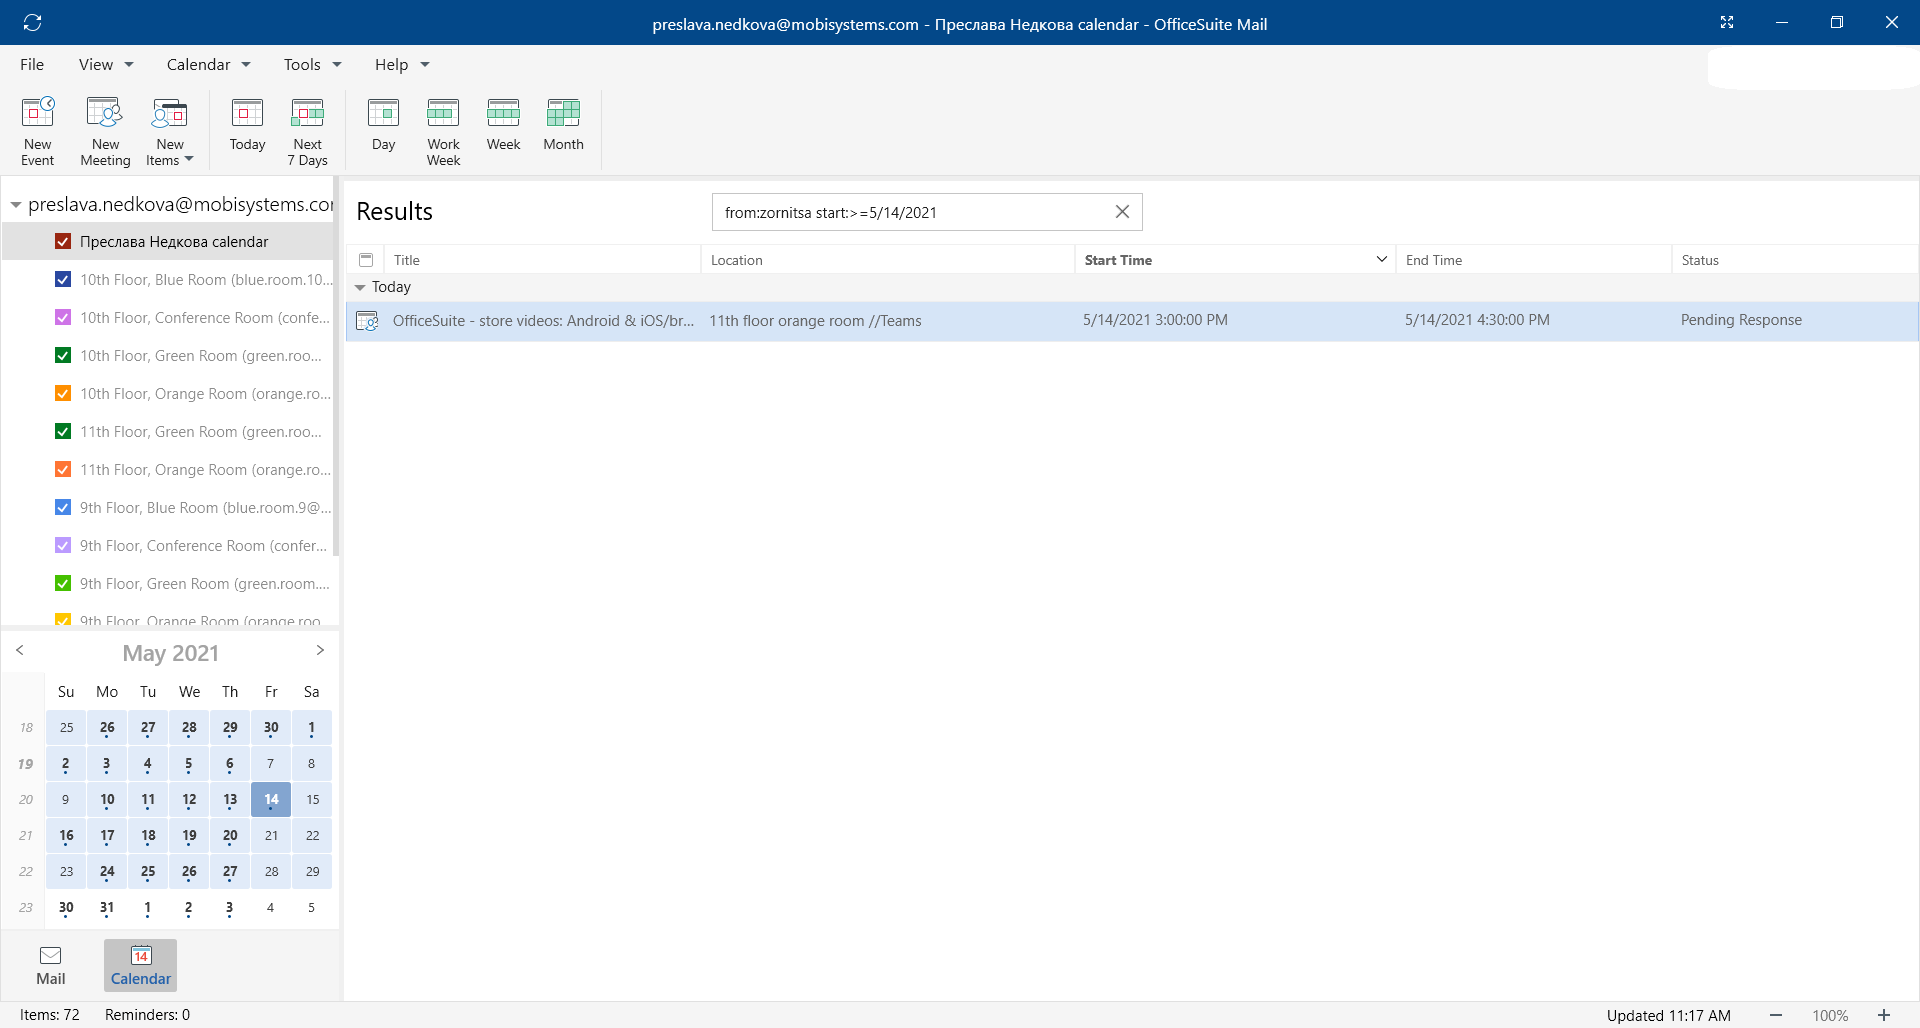The image size is (1920, 1028).
Task: Toggle 10th Floor, Green Room checkbox
Action: (63, 356)
